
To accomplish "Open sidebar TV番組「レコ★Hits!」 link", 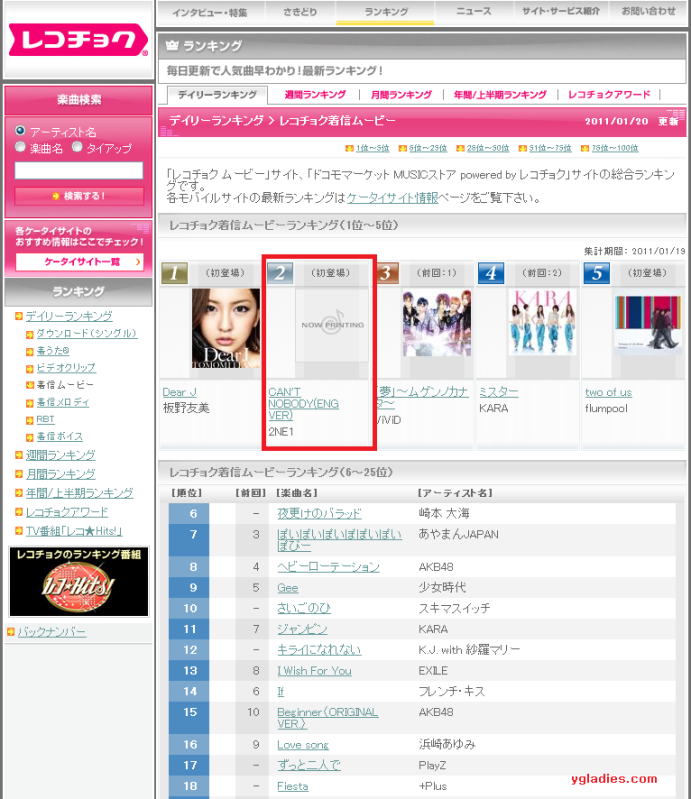I will [x=74, y=531].
